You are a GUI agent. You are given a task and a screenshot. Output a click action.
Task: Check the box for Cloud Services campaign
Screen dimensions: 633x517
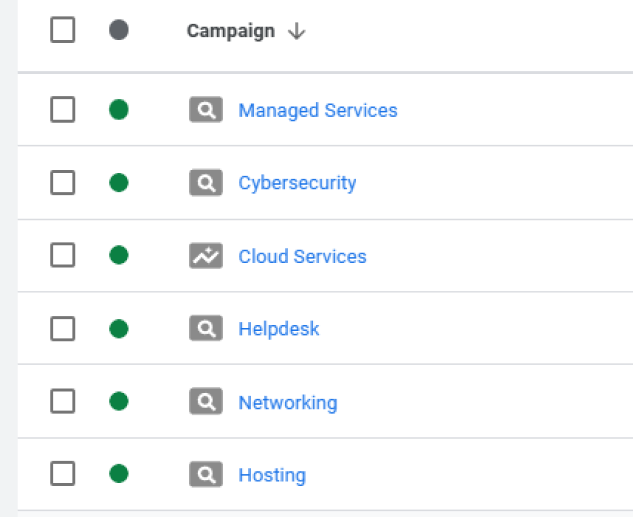coord(63,256)
